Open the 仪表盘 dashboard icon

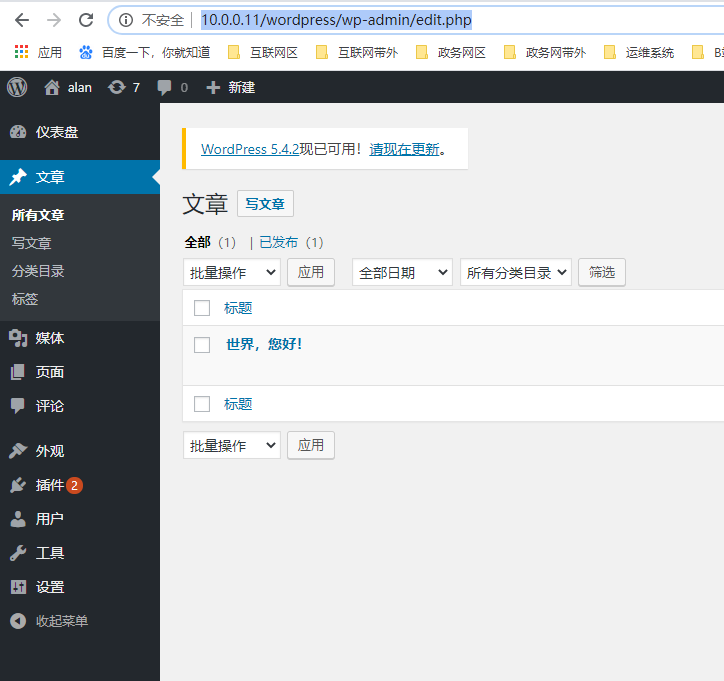click(18, 132)
